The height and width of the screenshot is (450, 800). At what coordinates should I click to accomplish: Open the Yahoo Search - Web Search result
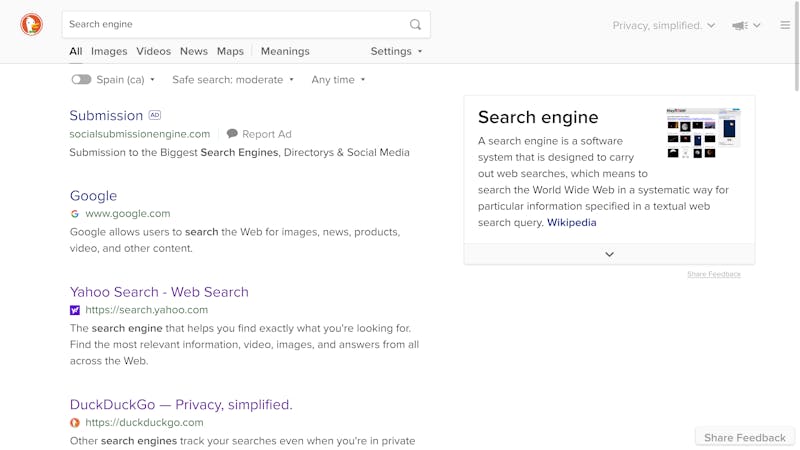click(159, 292)
